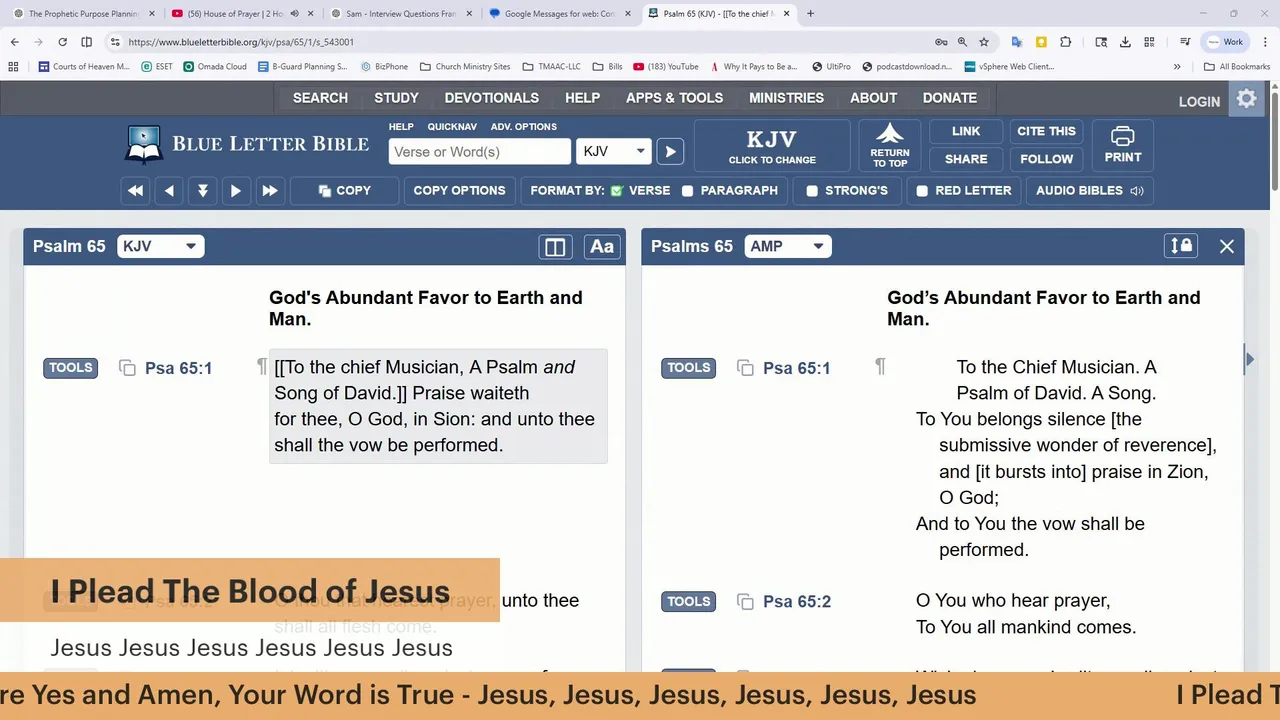The image size is (1280, 720).
Task: Toggle scroll sync lock icon in AMP panel
Action: [x=1181, y=246]
